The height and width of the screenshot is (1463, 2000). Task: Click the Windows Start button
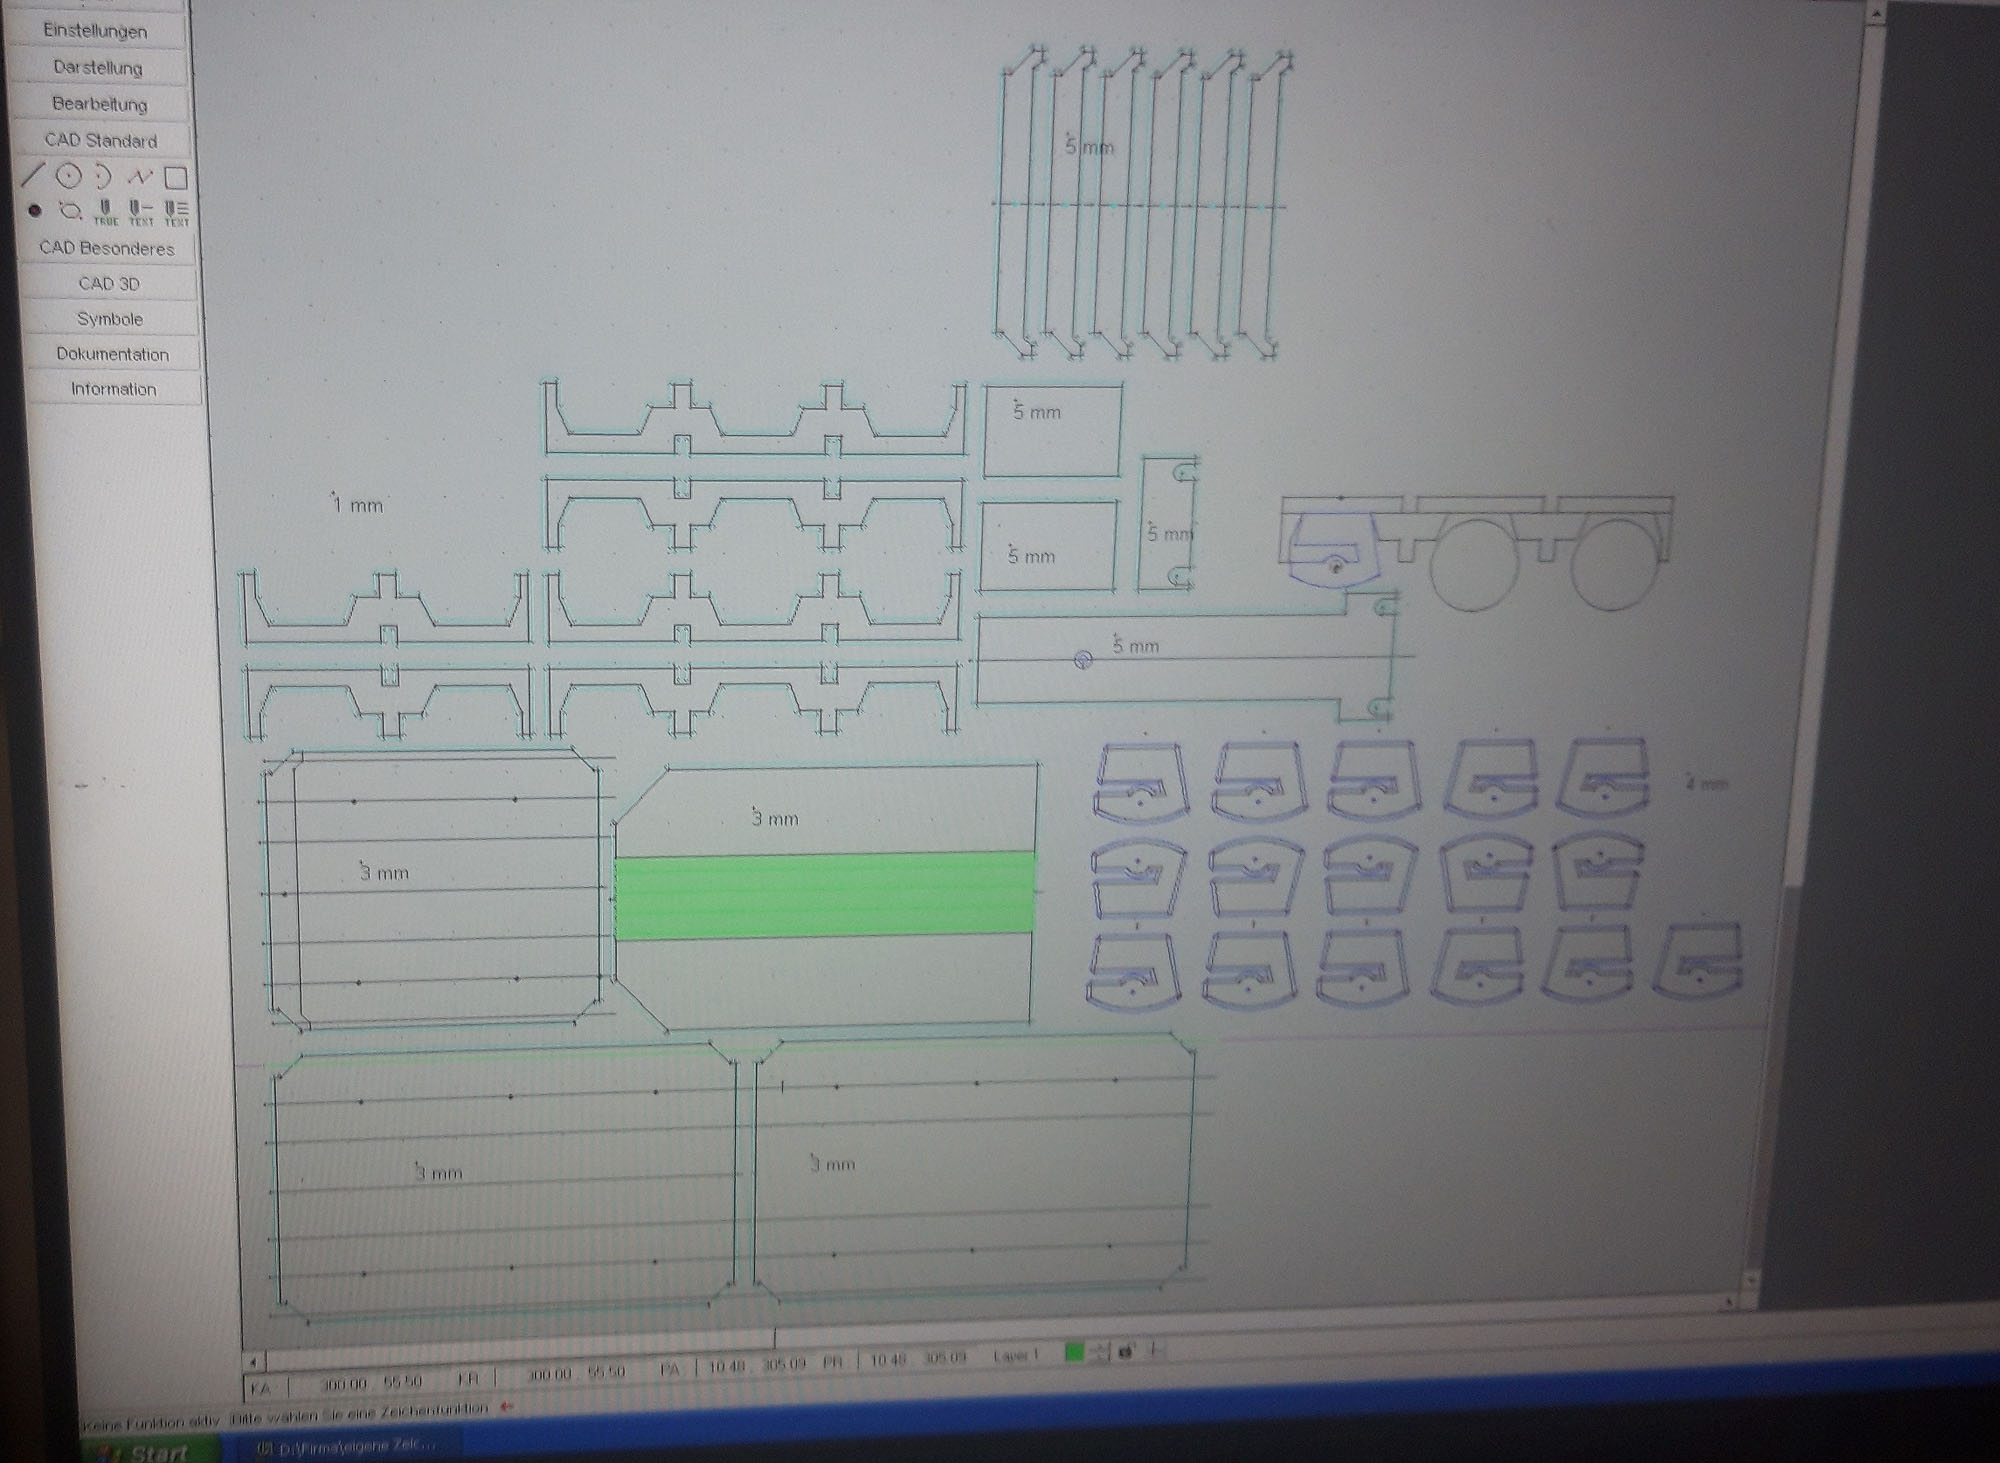150,1451
